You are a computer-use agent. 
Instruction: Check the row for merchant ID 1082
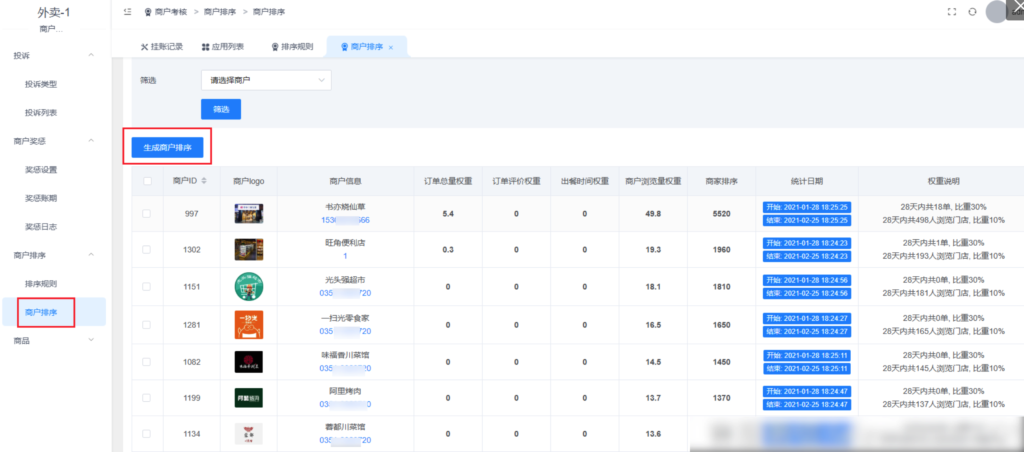click(146, 362)
